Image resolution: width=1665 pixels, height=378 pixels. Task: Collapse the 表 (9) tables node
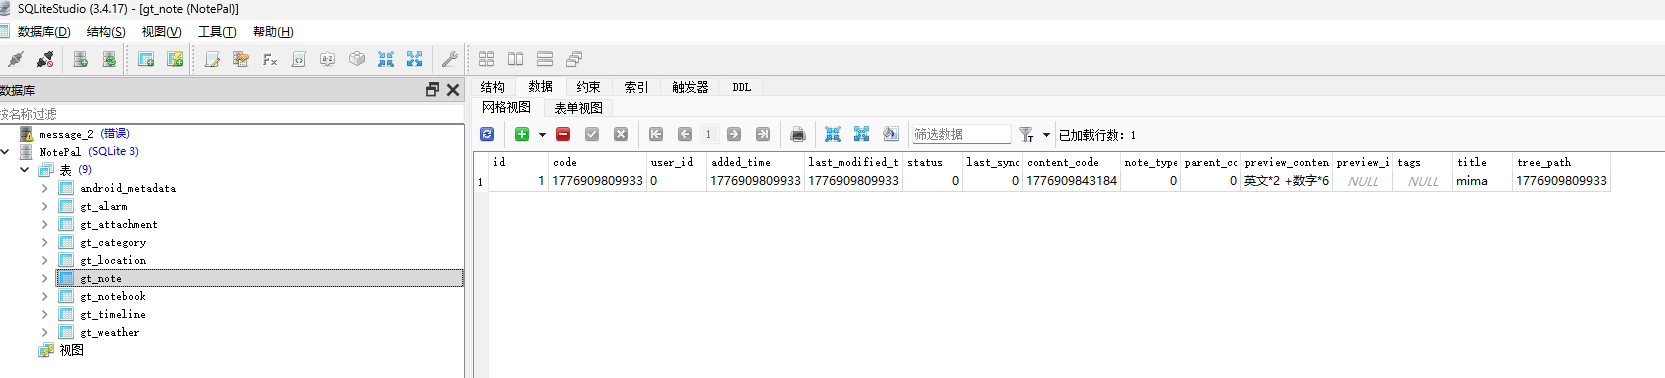coord(25,170)
